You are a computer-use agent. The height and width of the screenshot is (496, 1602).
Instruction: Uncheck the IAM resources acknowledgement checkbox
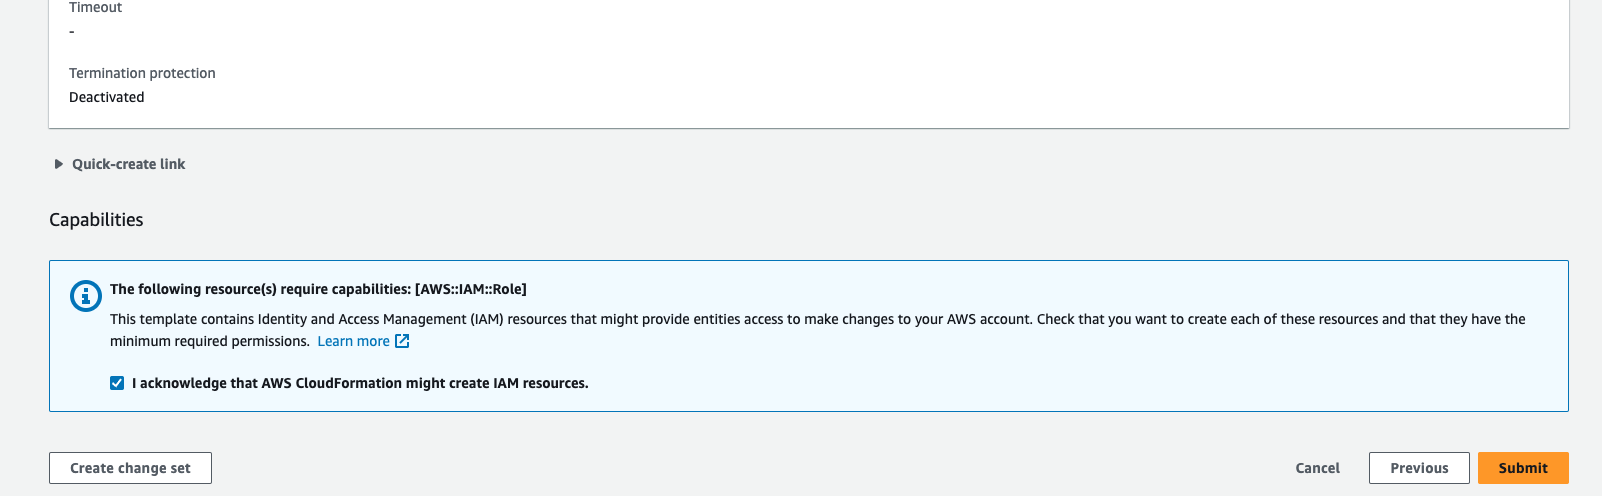coord(117,383)
